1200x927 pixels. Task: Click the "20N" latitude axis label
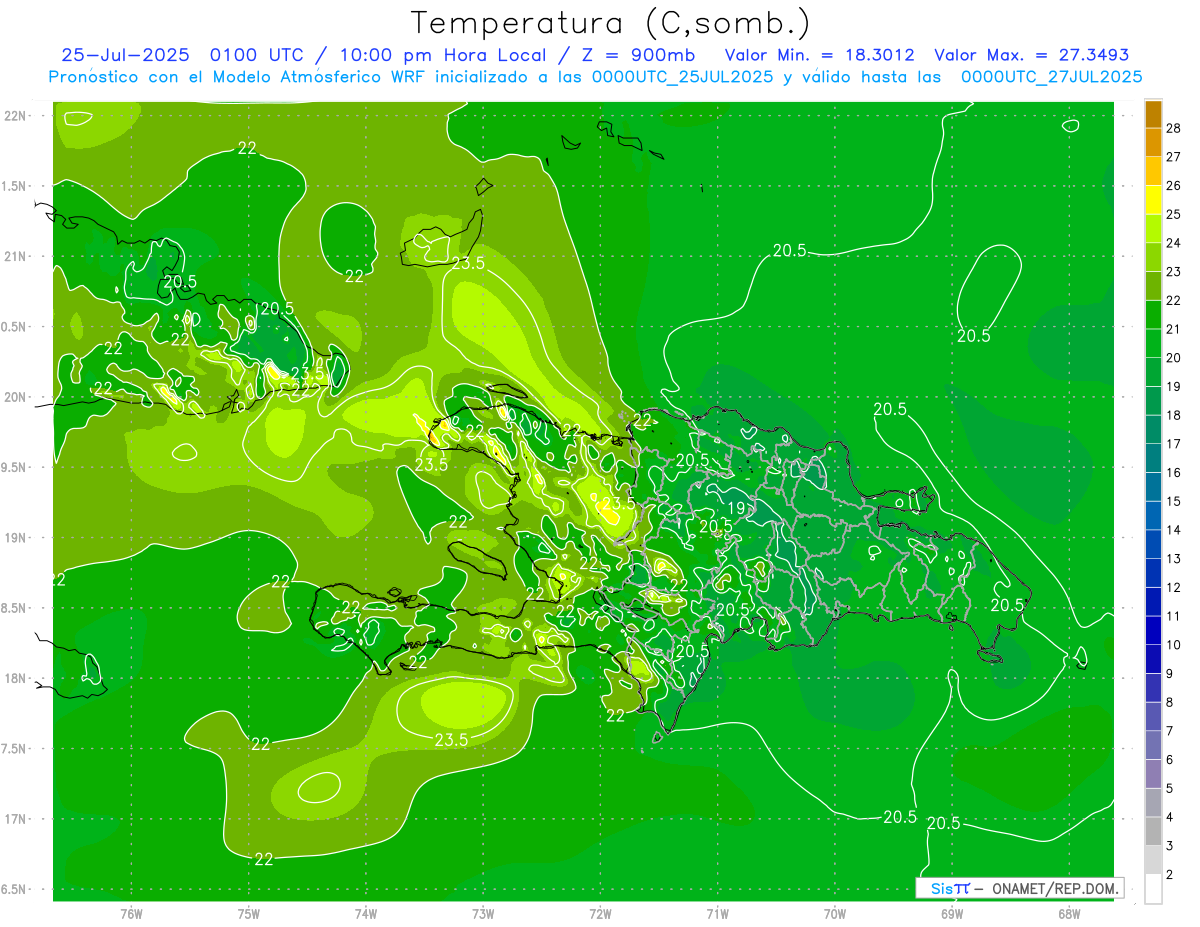tap(15, 397)
